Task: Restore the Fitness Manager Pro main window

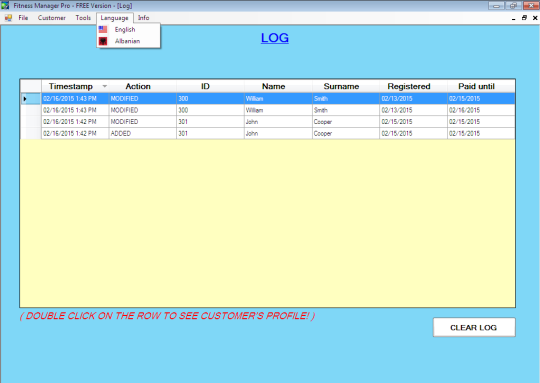Action: pyautogui.click(x=513, y=6)
